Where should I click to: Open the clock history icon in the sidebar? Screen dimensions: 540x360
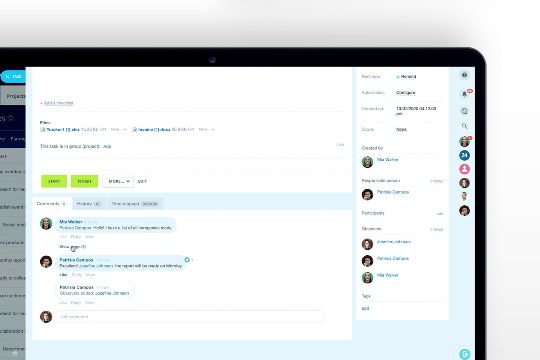[x=464, y=111]
